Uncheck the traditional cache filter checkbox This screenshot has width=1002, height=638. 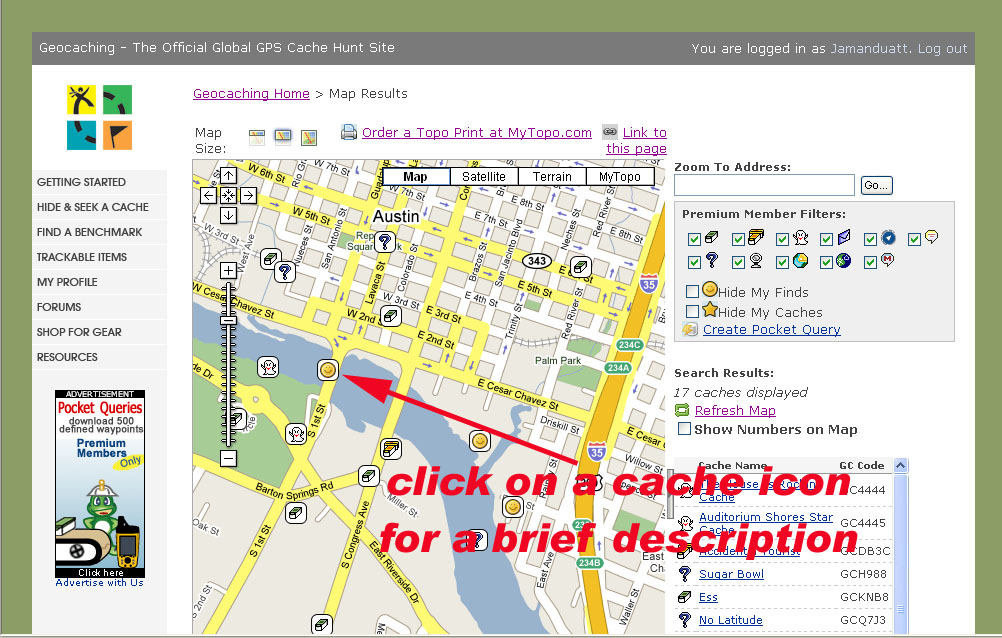coord(694,239)
